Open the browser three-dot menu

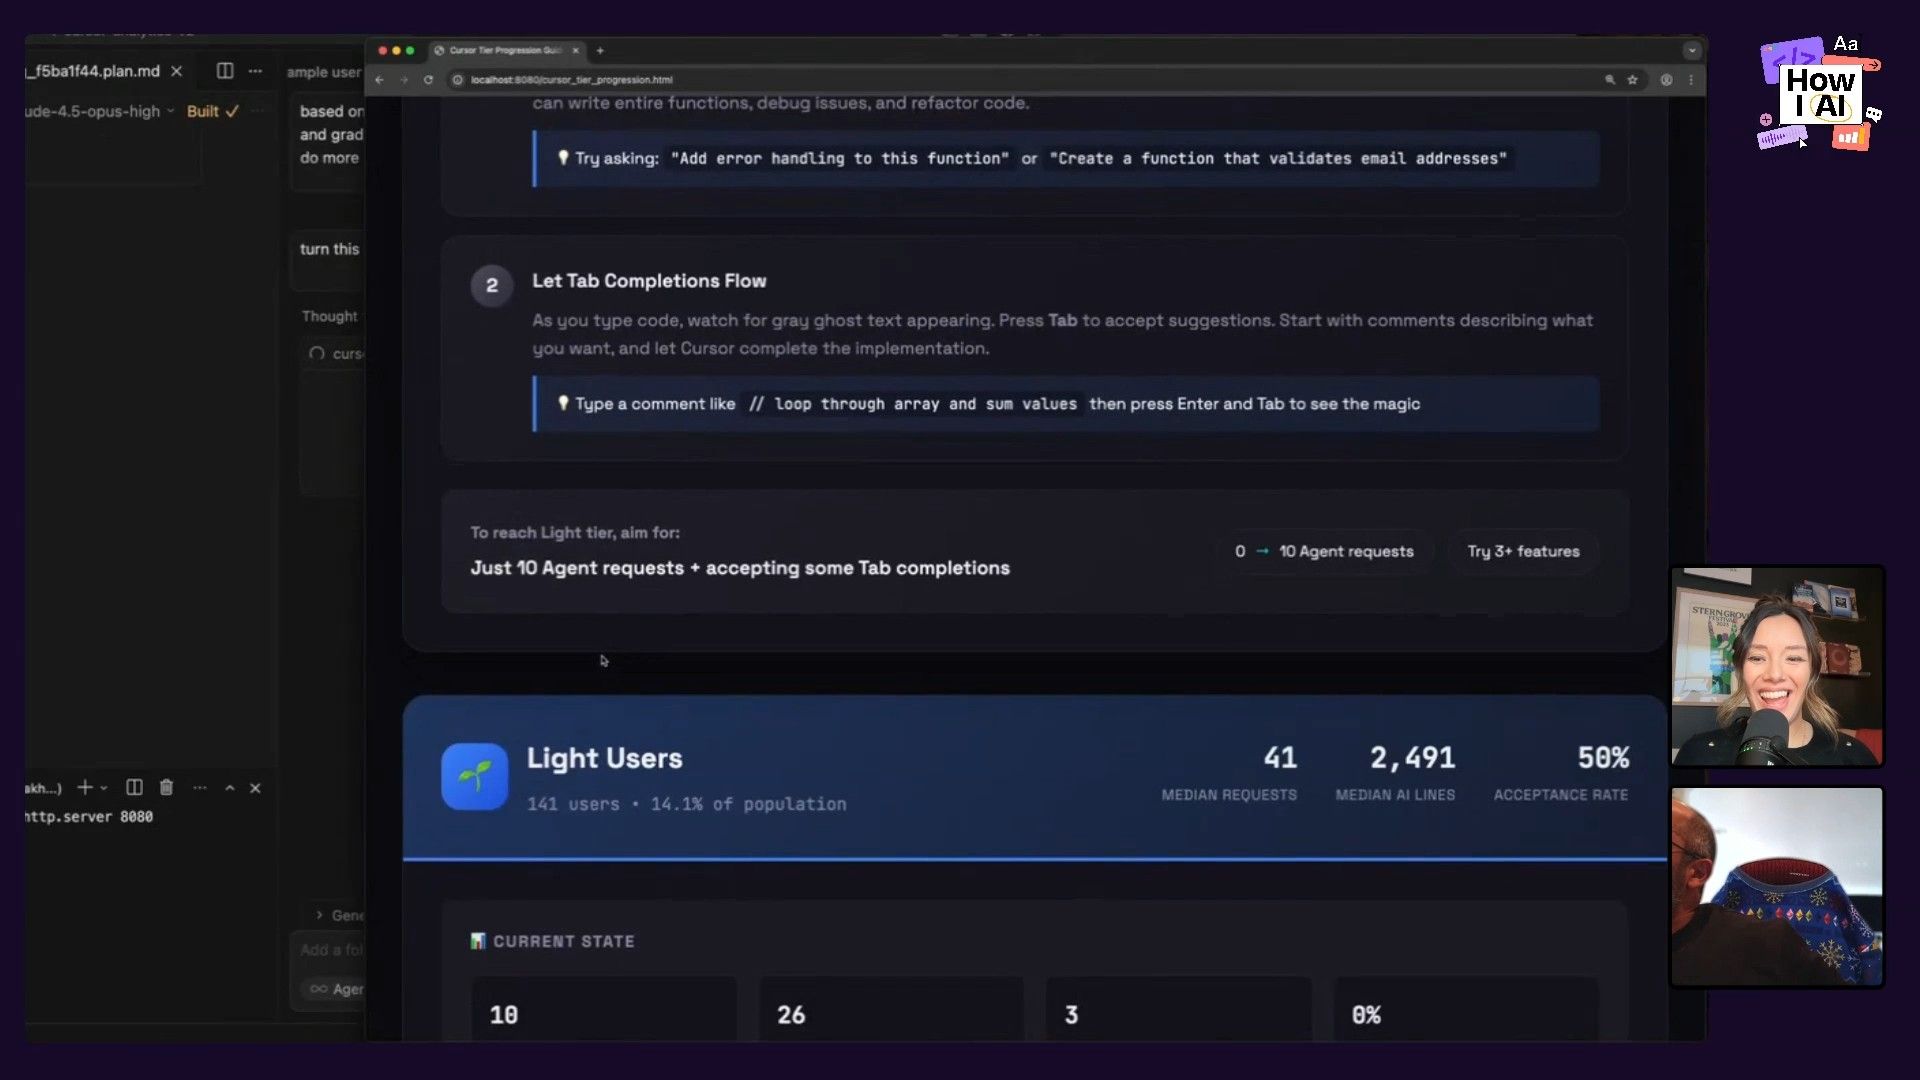point(1691,80)
